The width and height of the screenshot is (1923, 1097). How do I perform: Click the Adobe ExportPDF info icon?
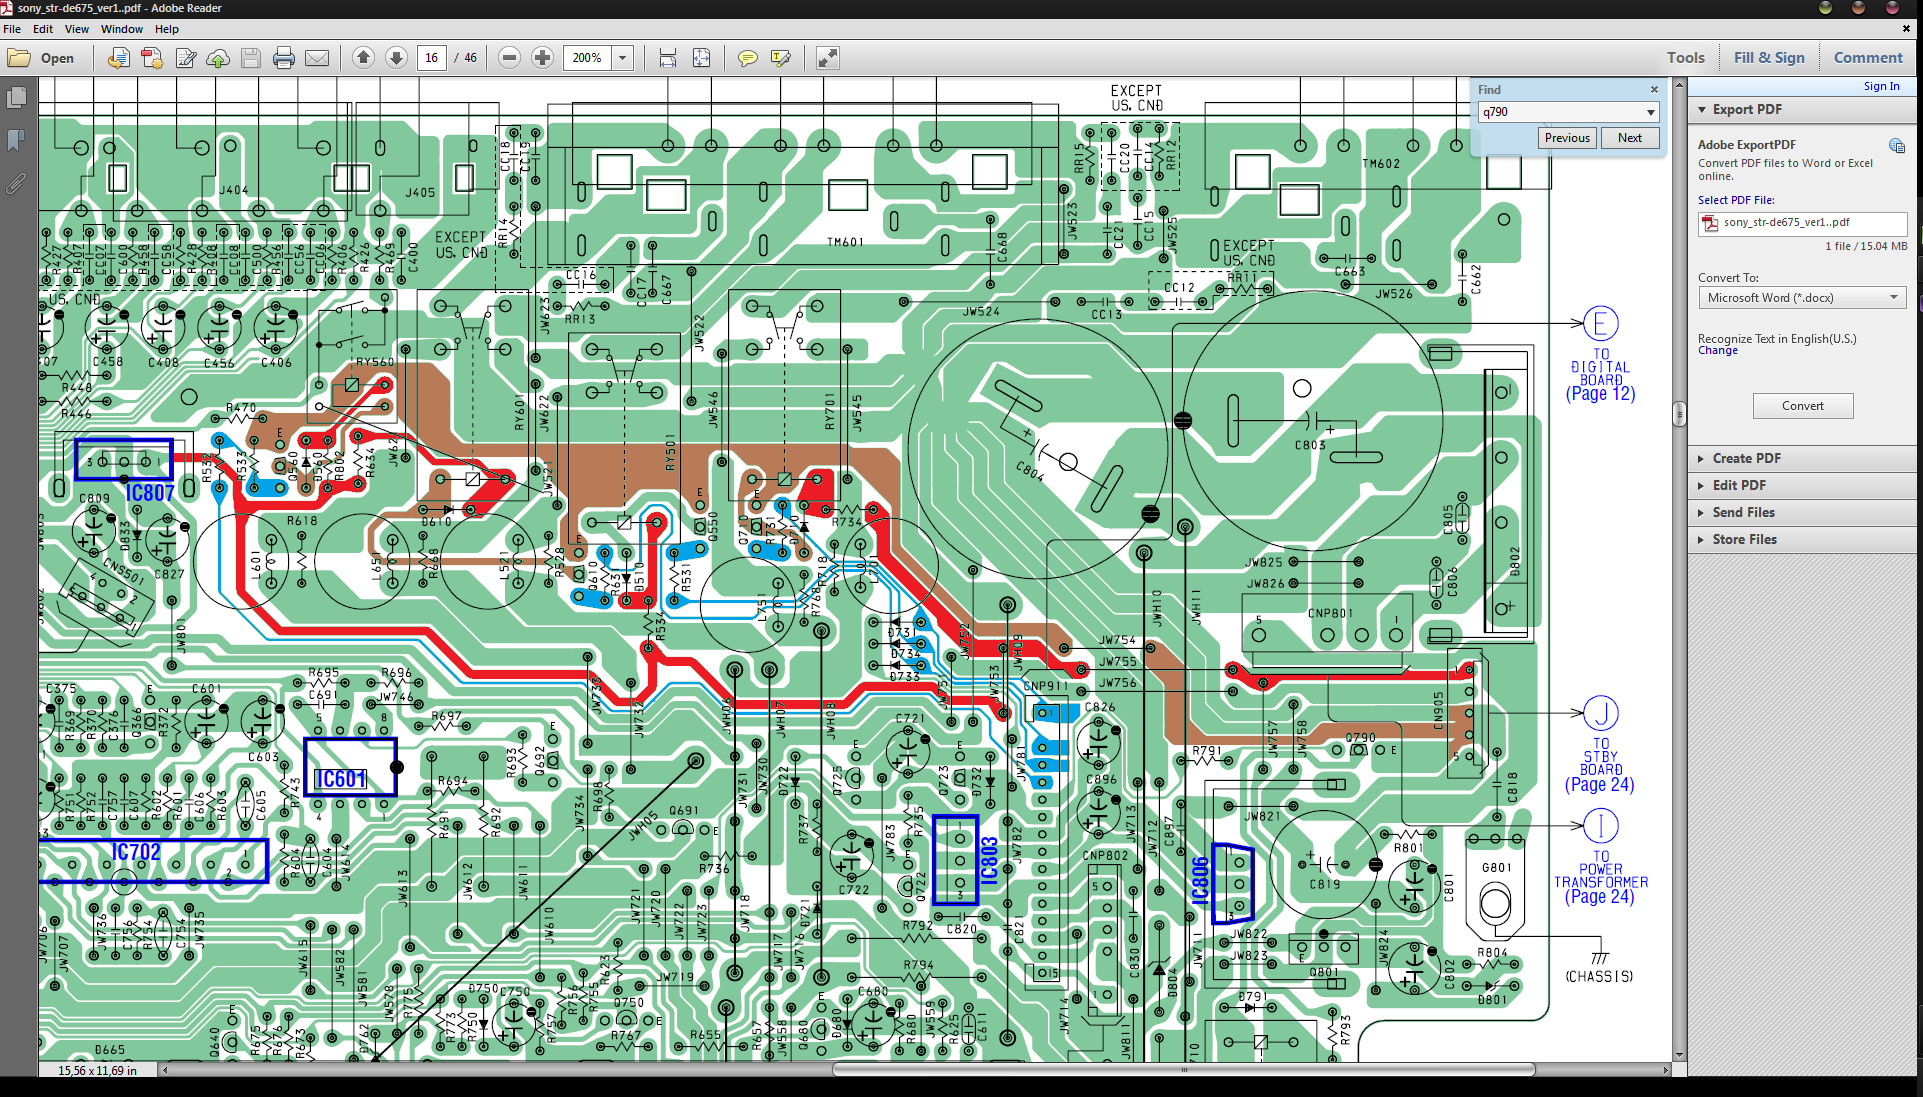coord(1897,146)
